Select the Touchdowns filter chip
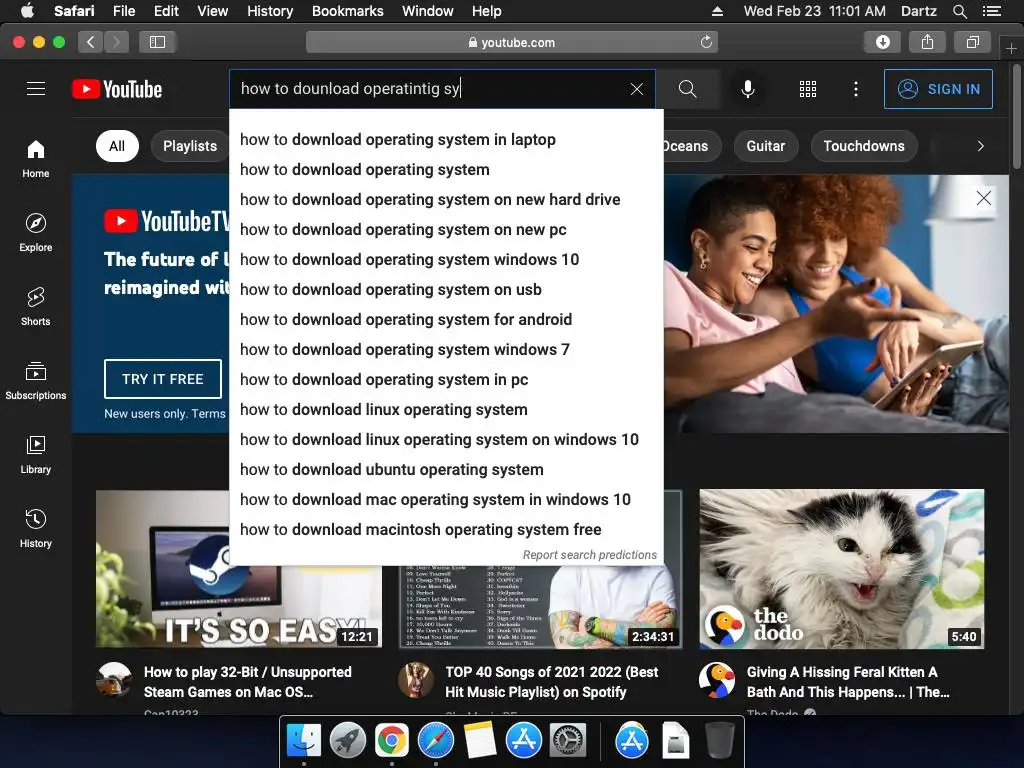This screenshot has width=1024, height=768. [x=863, y=146]
